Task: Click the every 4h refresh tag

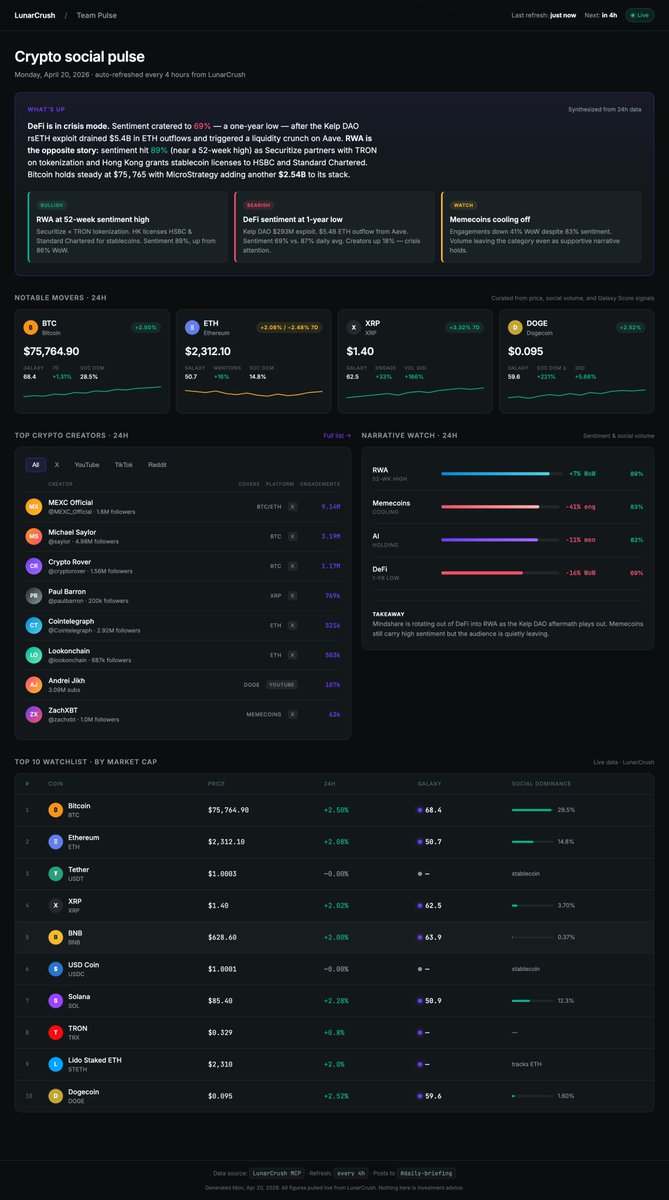Action: point(353,1173)
